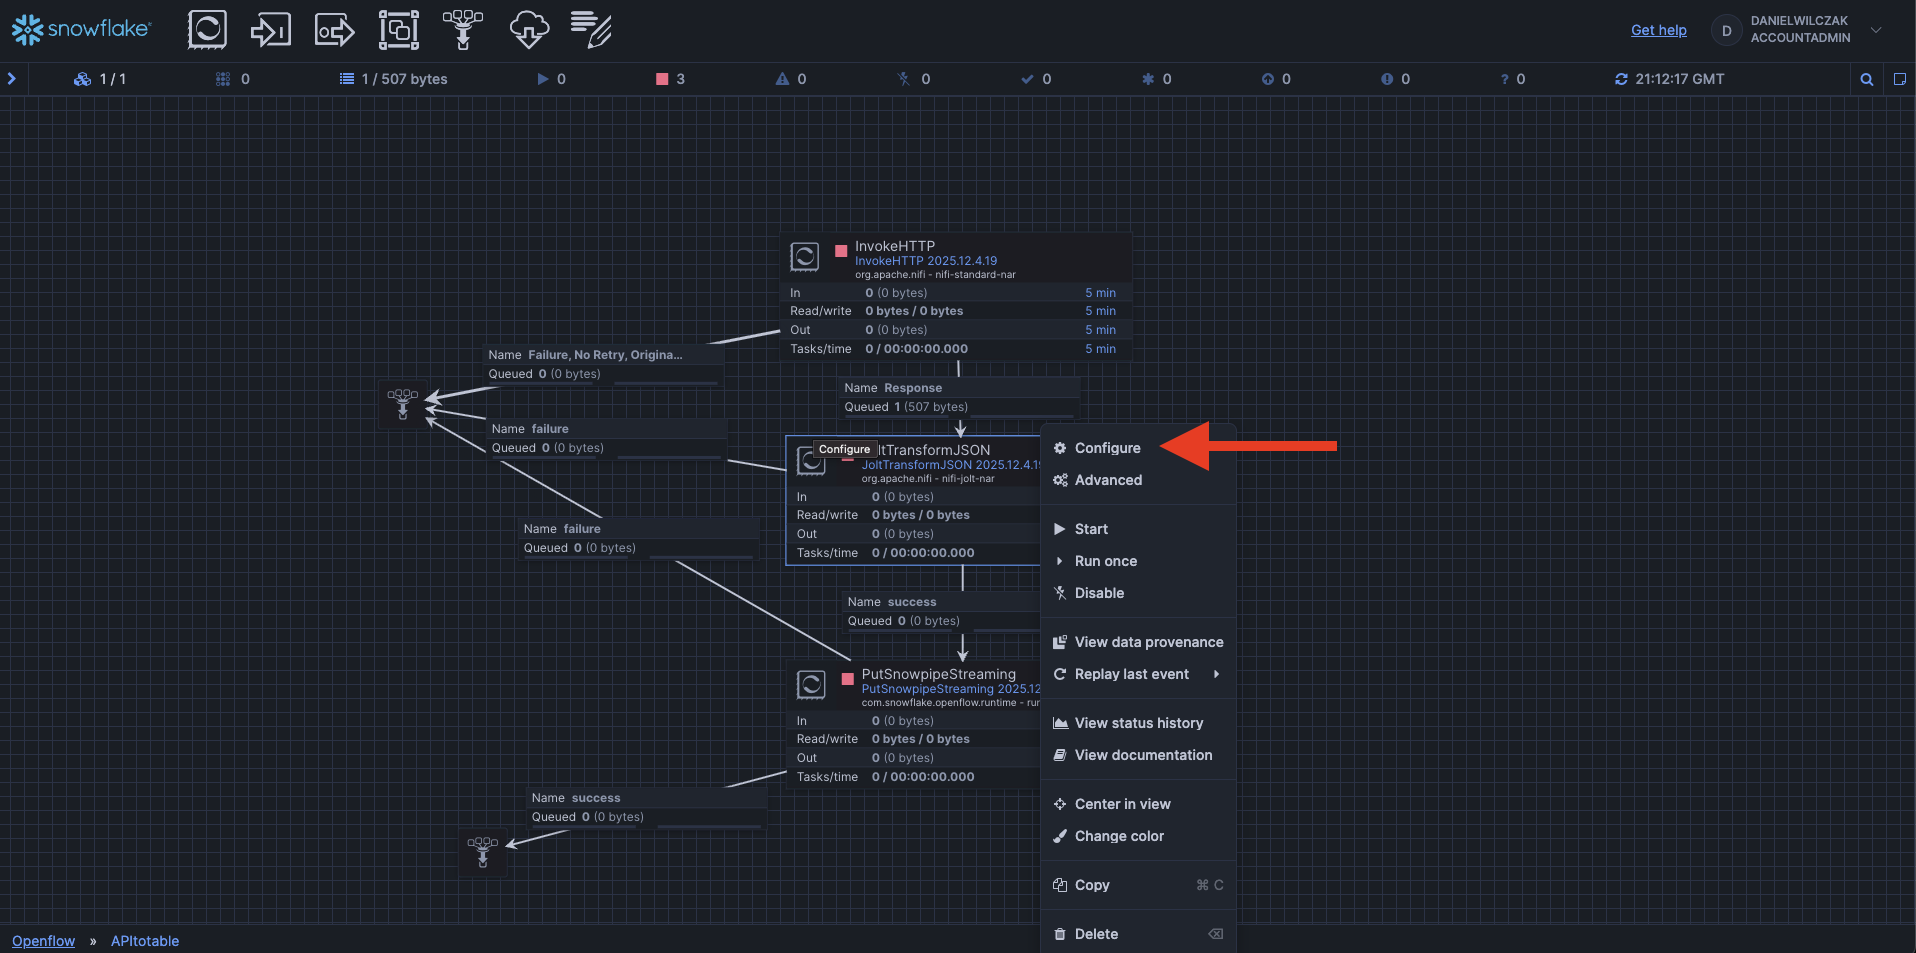Screen dimensions: 1916x953
Task: Select the Label toolbar icon
Action: coord(591,30)
